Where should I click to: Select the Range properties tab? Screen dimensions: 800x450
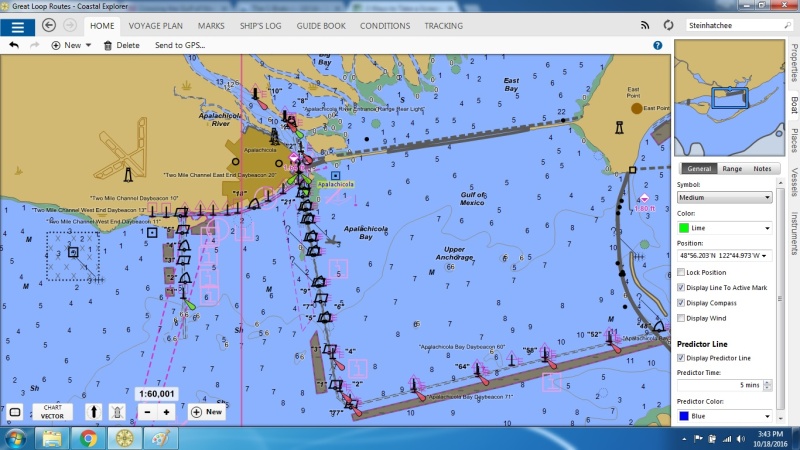coord(732,168)
